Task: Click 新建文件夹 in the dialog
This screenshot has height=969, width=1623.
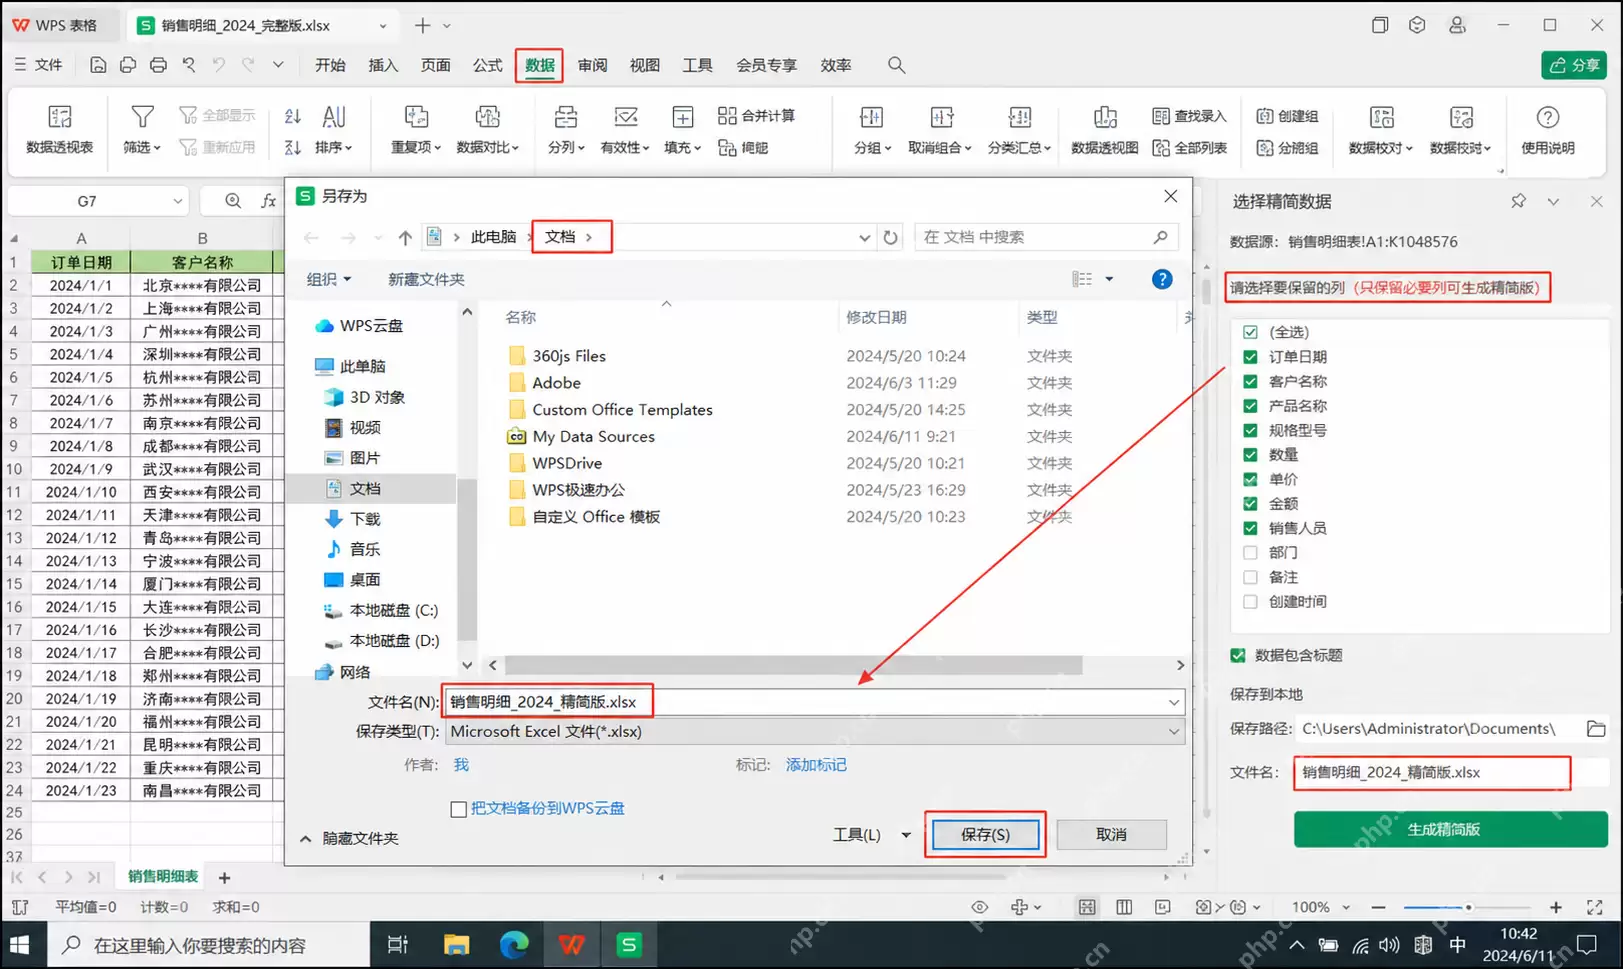Action: (426, 279)
